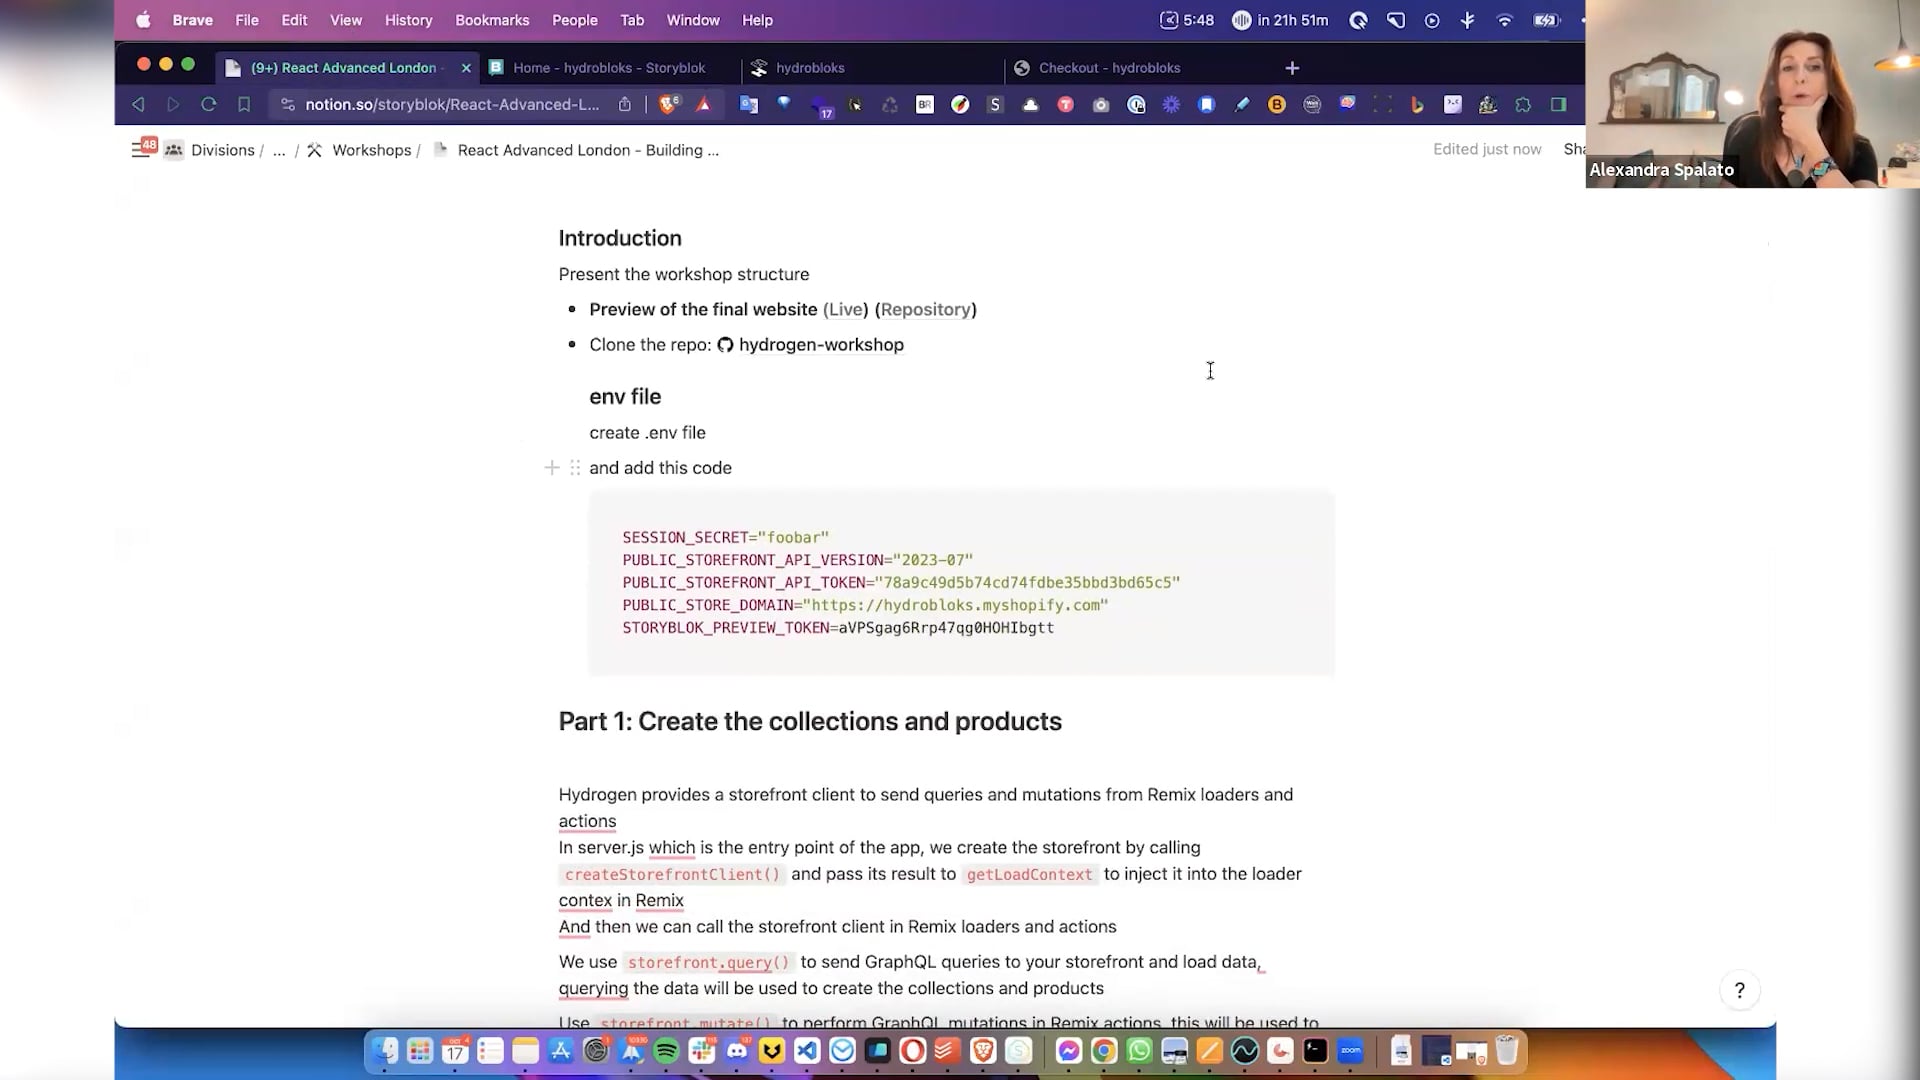Switch to Checkout - hydrobloks tab
1920x1080 pixels.
[x=1109, y=68]
